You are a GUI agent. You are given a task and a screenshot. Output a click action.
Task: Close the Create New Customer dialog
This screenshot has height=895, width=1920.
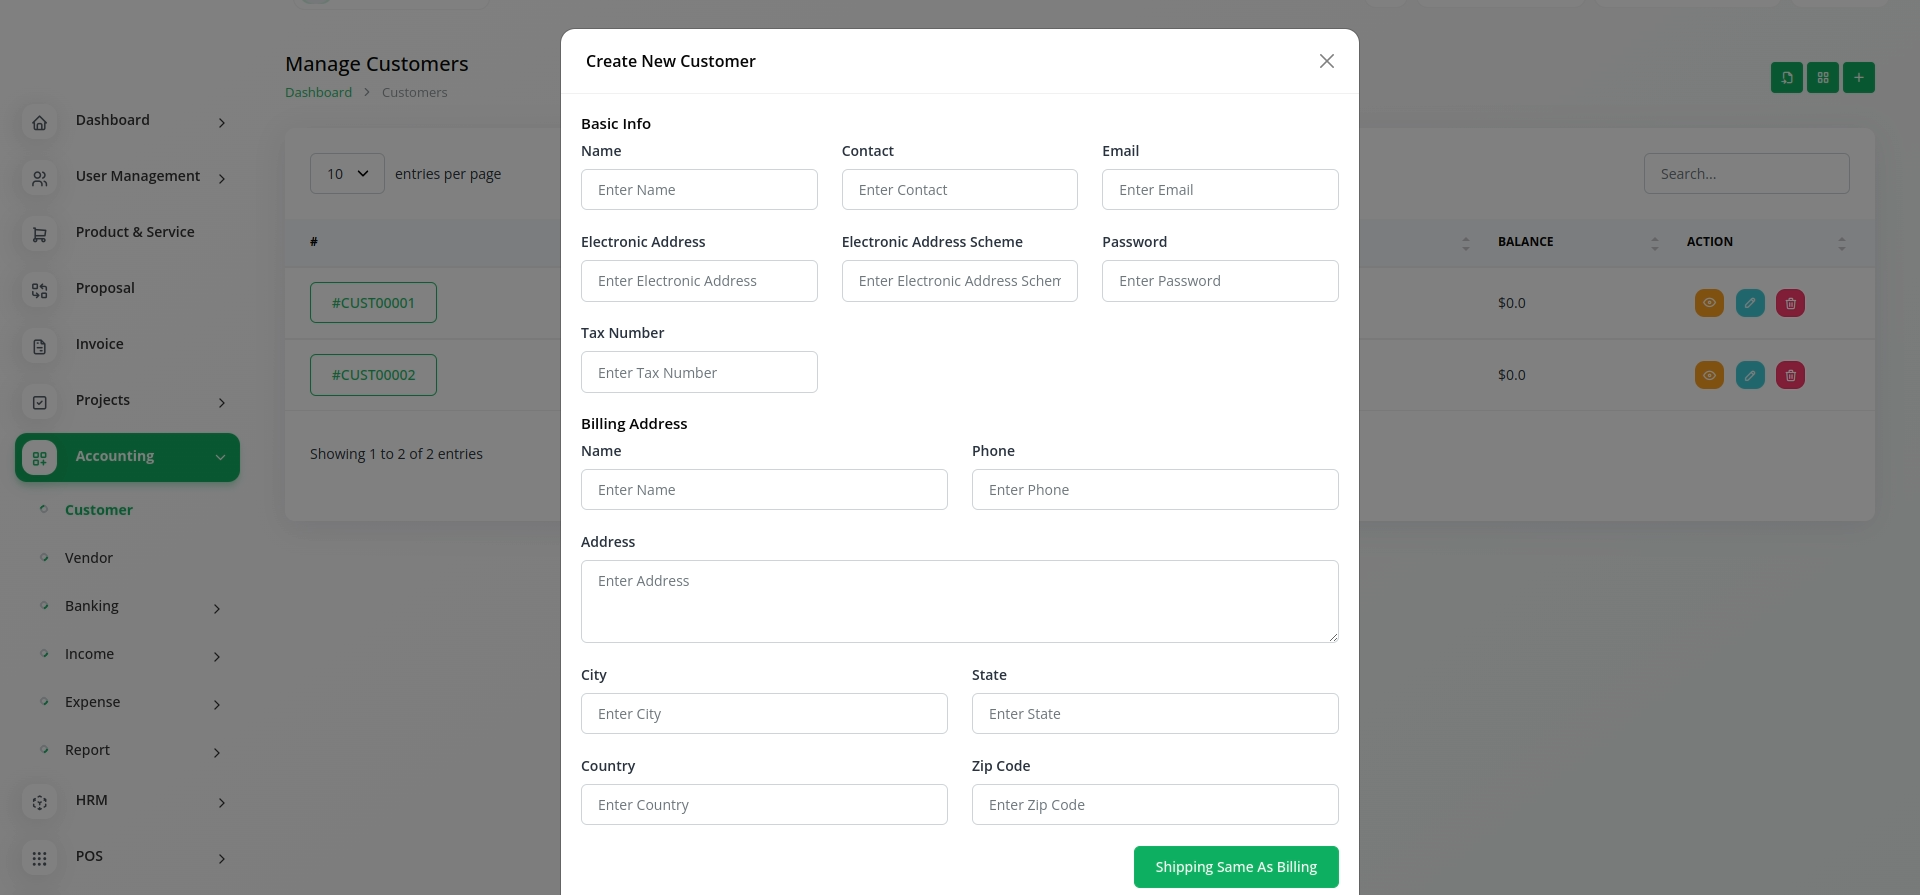(1326, 61)
